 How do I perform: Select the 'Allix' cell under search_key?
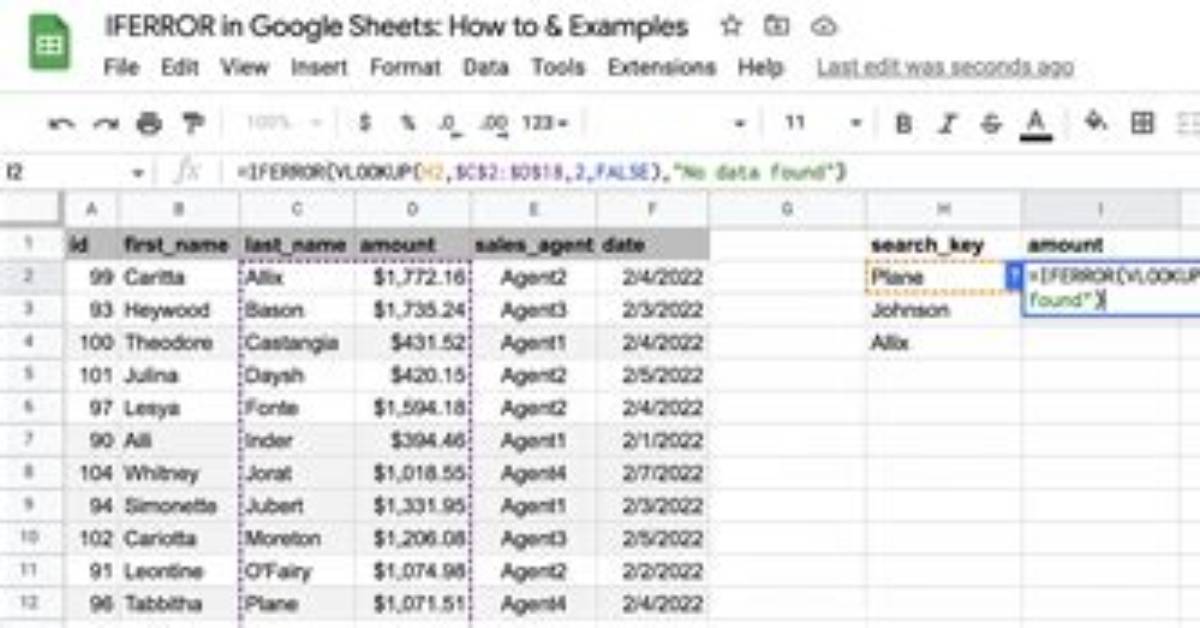(x=944, y=342)
